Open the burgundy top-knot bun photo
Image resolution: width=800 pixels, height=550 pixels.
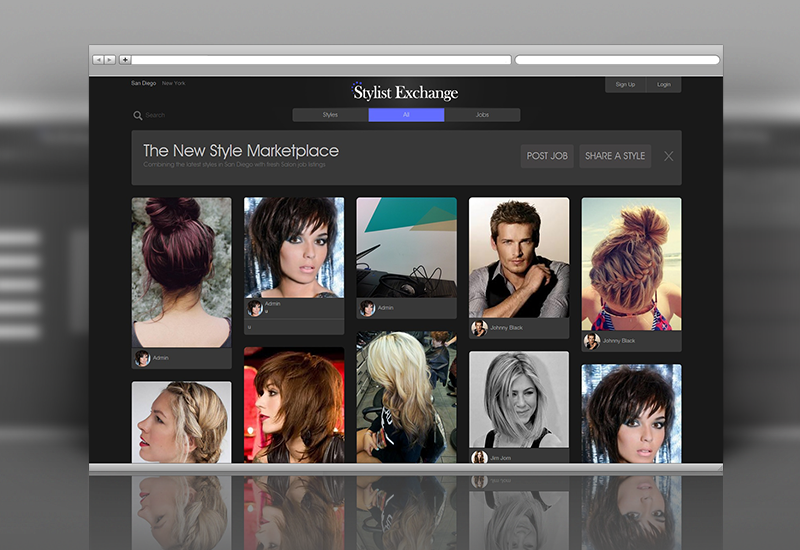[182, 272]
